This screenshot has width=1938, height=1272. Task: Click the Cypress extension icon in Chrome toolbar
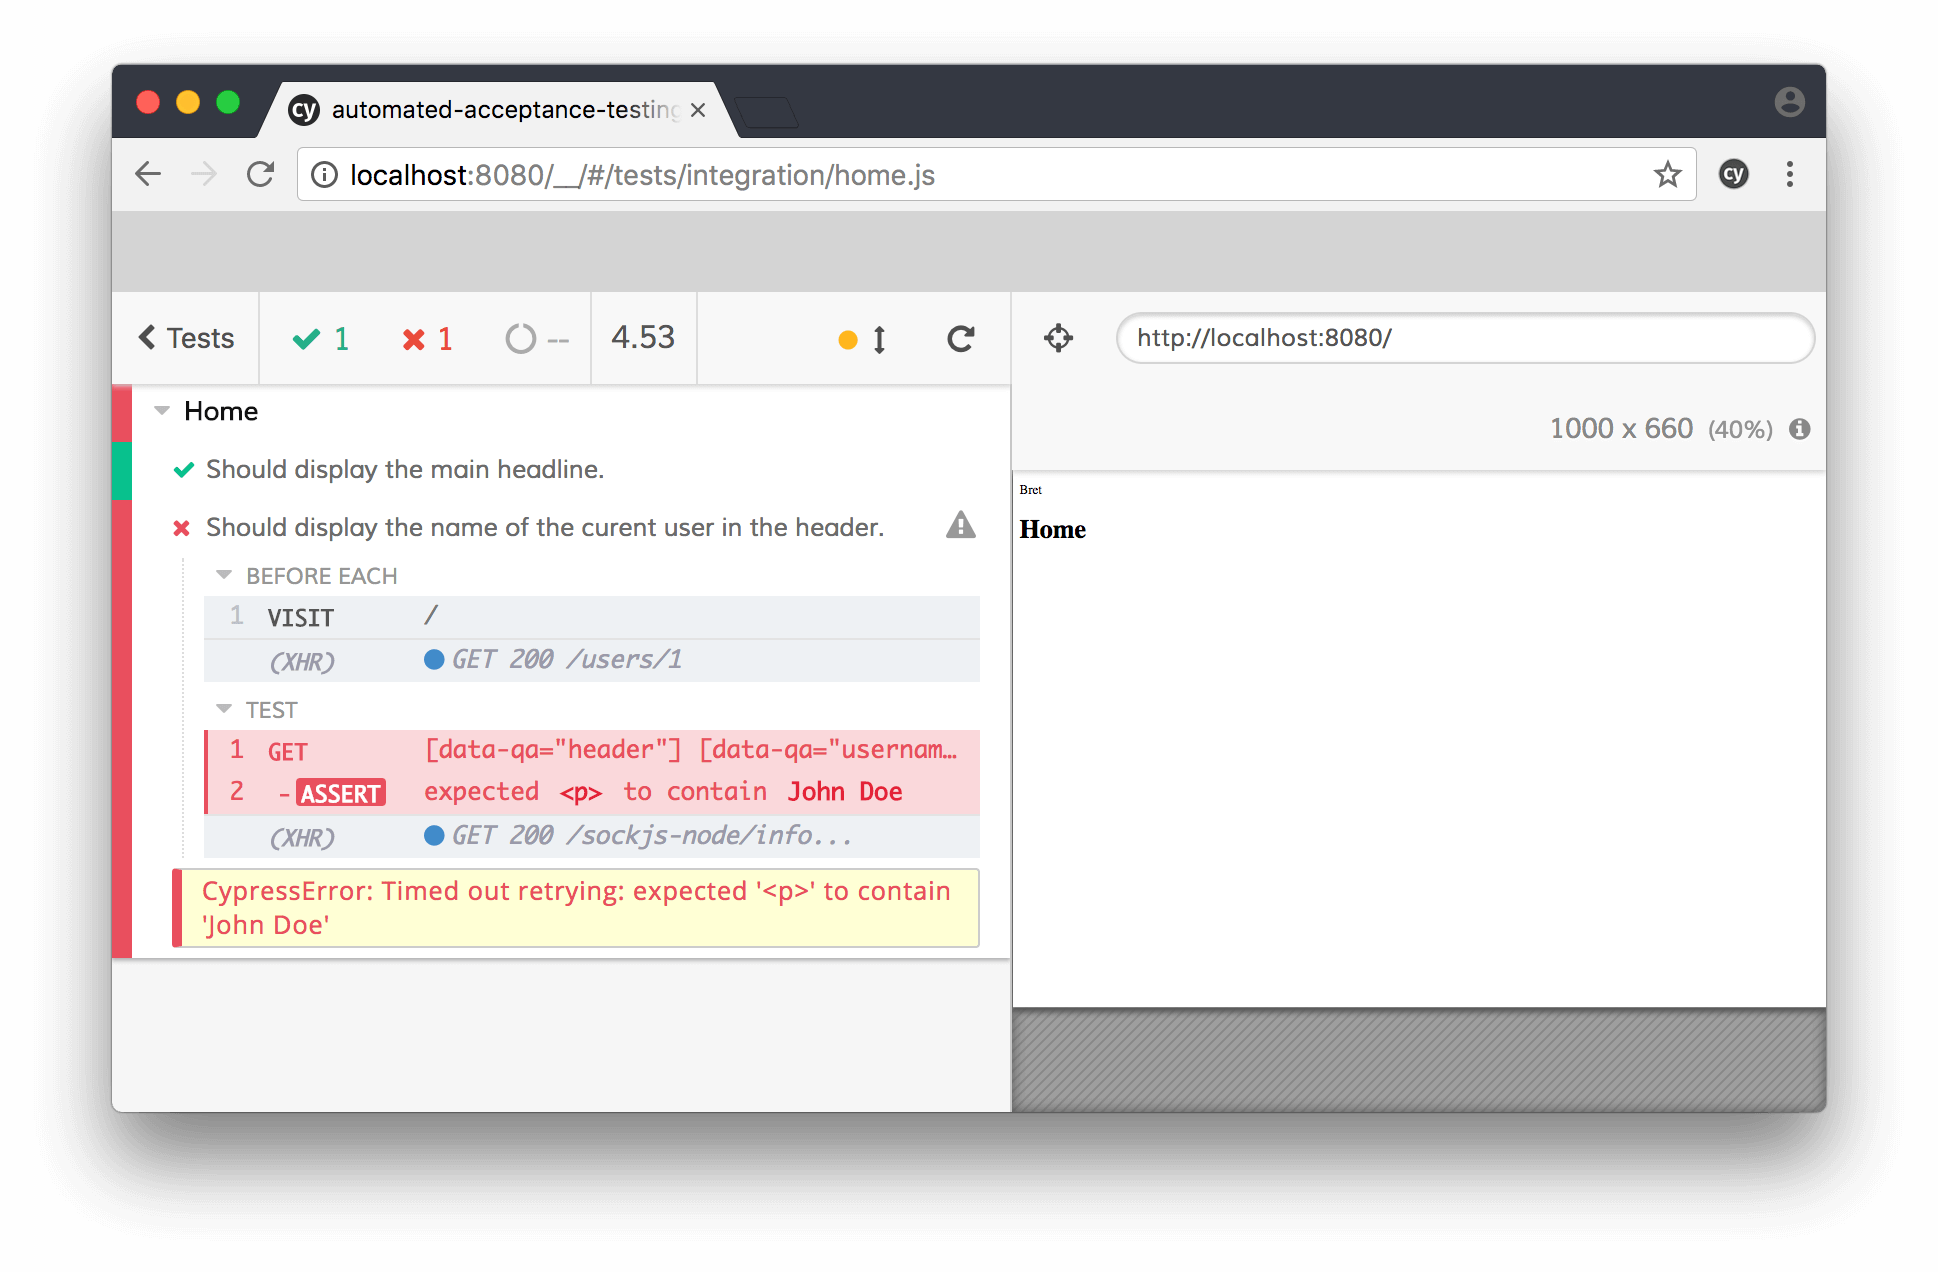(1733, 175)
